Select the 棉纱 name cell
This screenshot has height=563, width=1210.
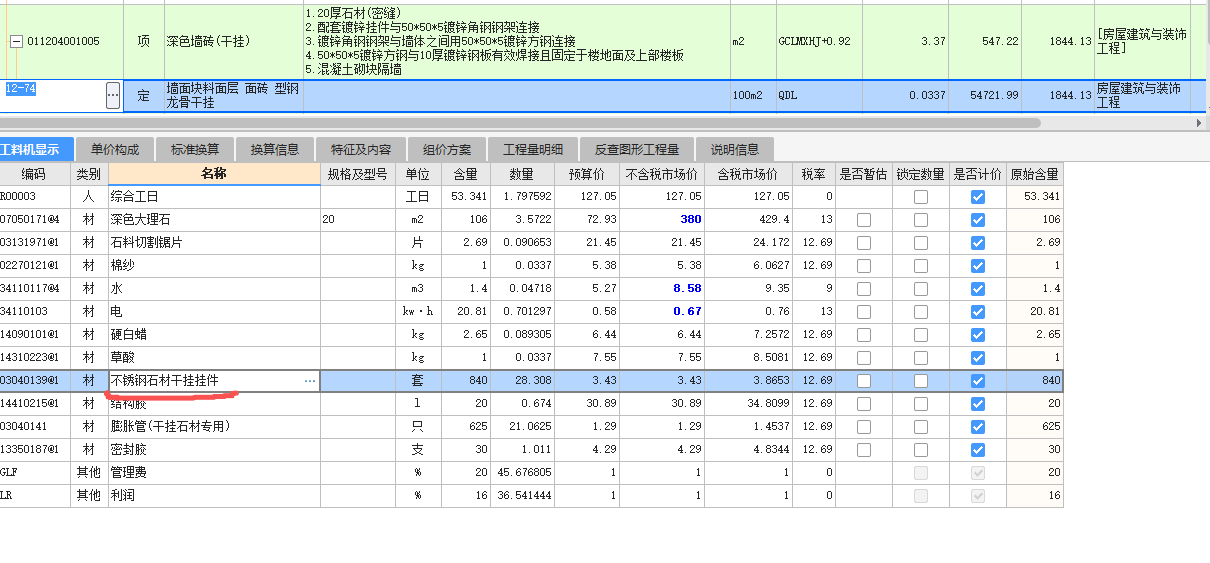coord(214,266)
